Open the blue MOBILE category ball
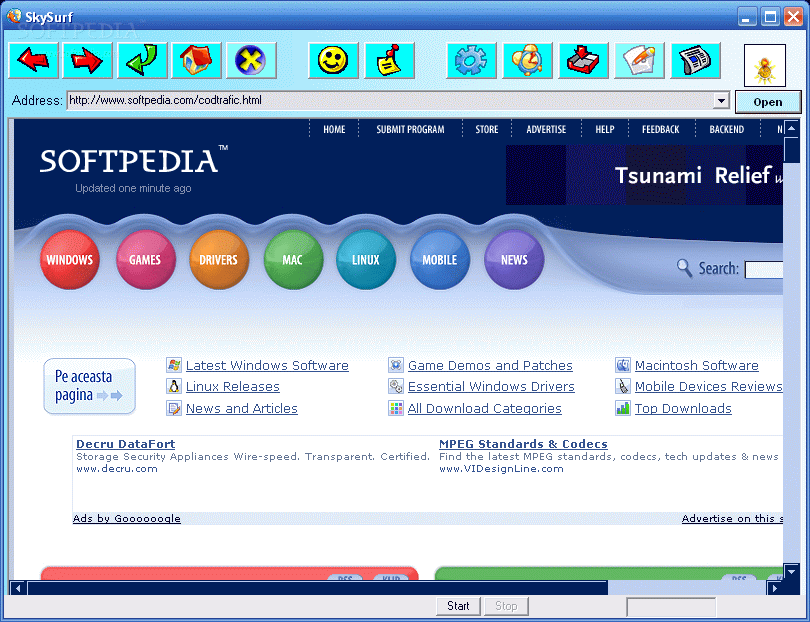Viewport: 810px width, 622px height. 440,259
